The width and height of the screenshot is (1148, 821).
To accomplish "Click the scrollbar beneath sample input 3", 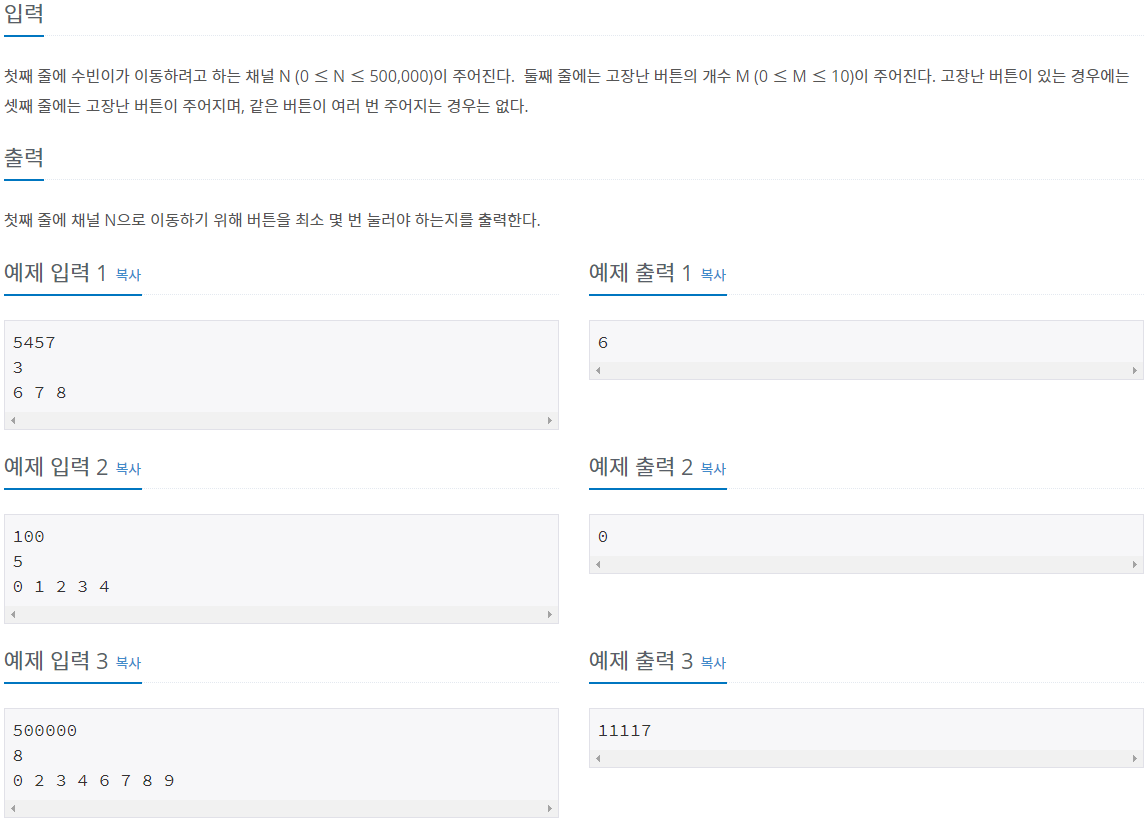I will (280, 809).
